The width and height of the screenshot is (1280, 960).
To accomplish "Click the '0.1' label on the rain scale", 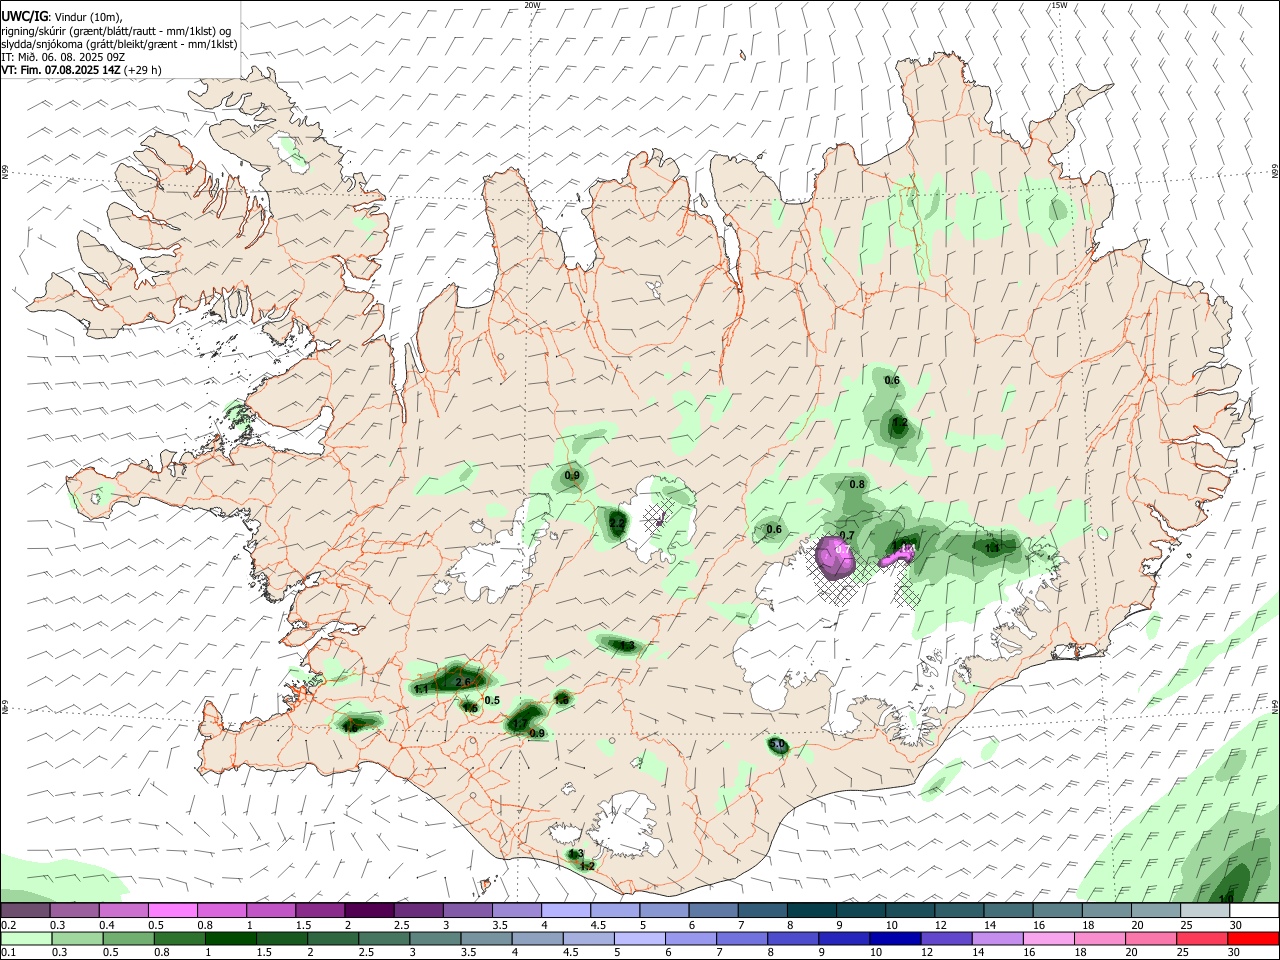I will (x=7, y=953).
